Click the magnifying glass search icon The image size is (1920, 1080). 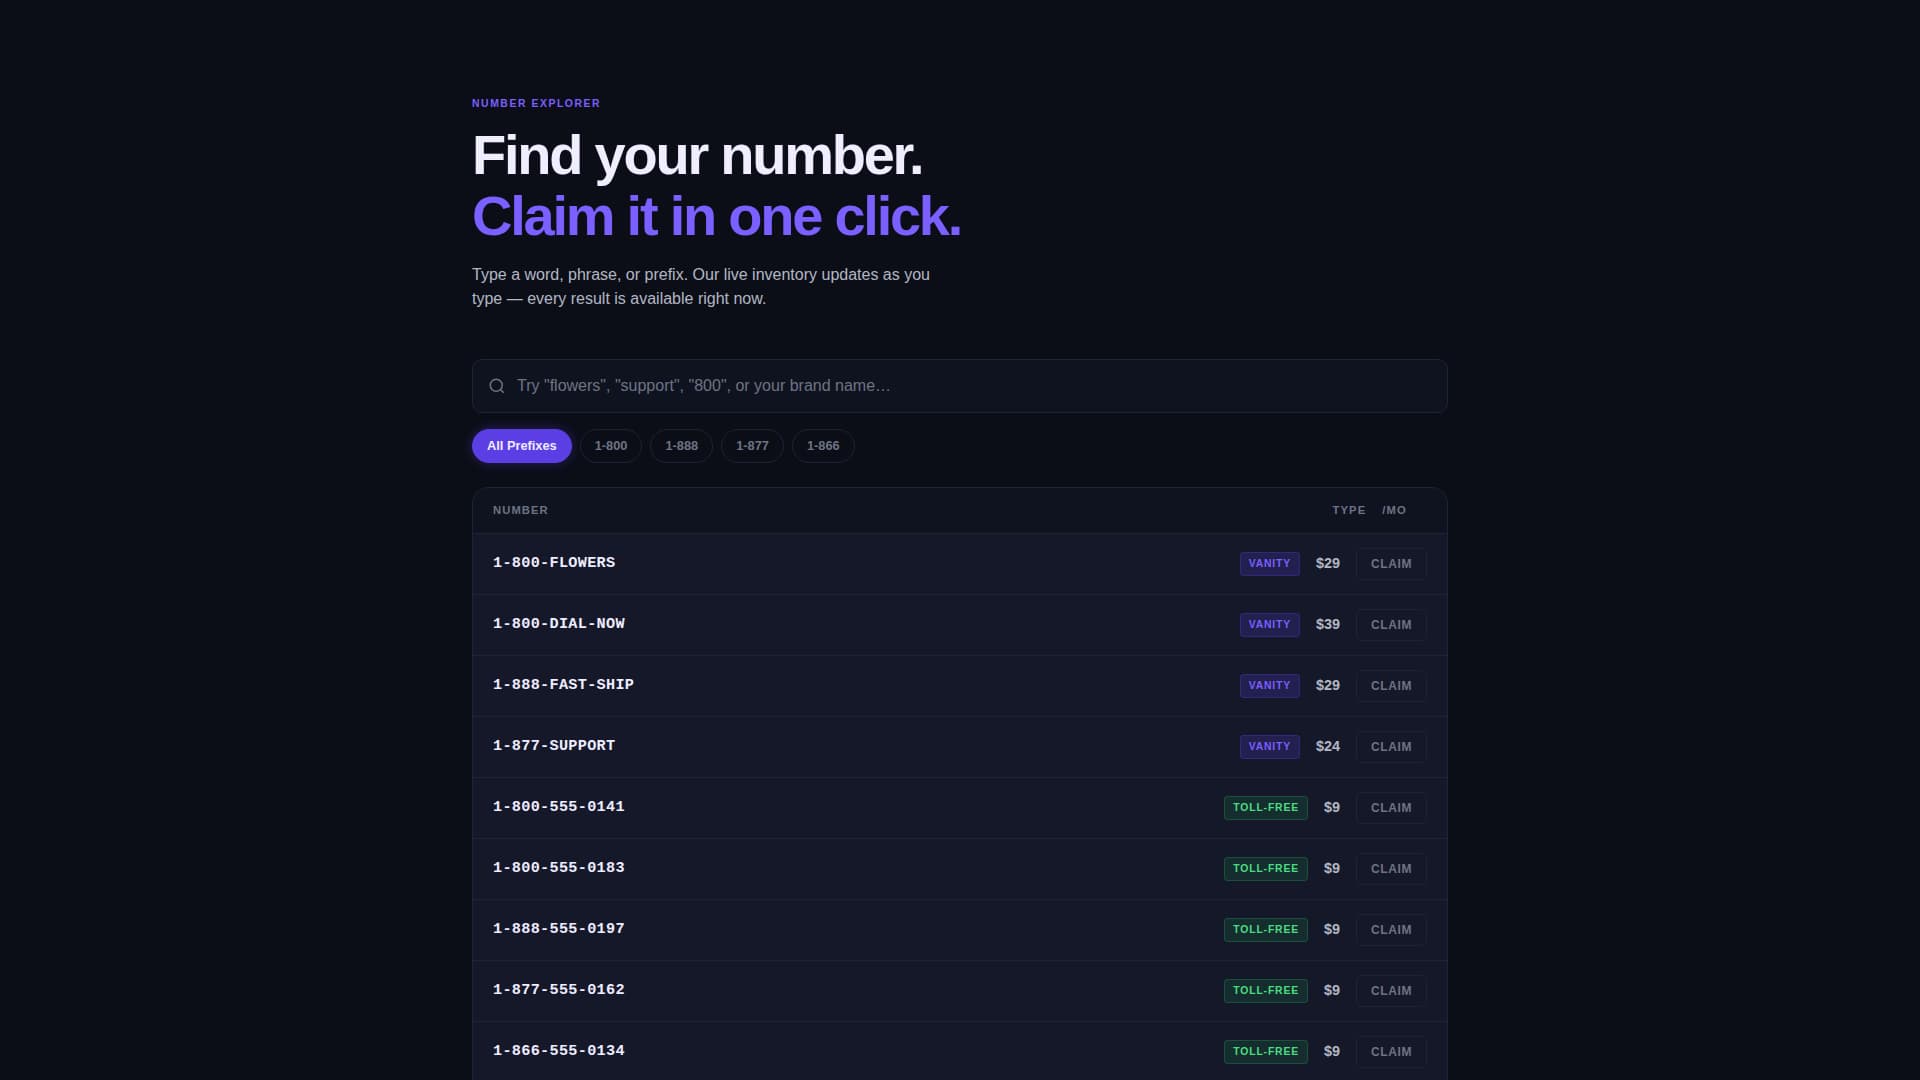click(x=497, y=385)
